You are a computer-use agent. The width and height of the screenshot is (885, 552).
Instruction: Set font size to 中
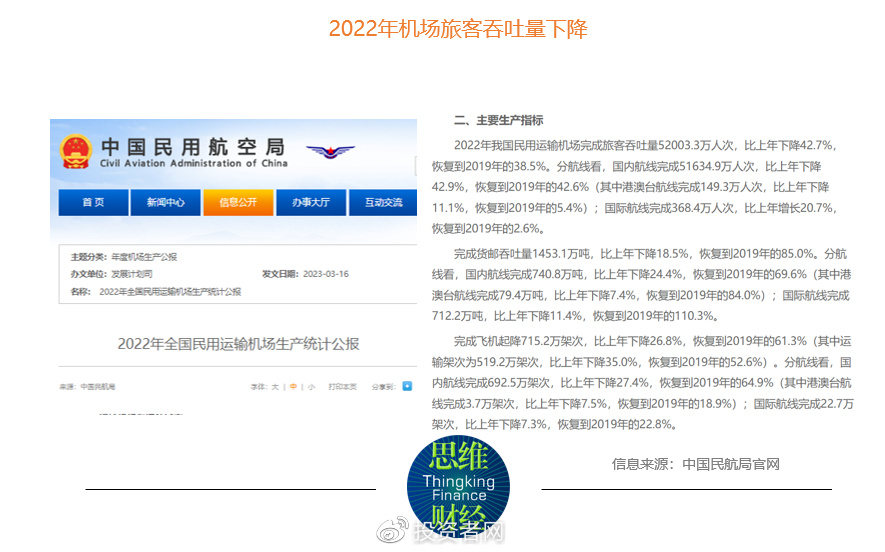(x=293, y=387)
